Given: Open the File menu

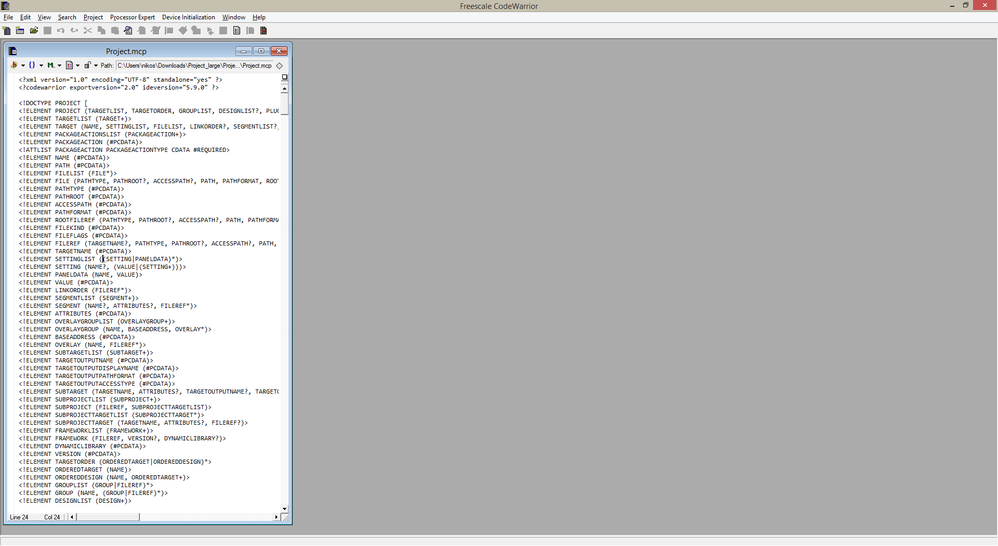Looking at the screenshot, I should 8,17.
